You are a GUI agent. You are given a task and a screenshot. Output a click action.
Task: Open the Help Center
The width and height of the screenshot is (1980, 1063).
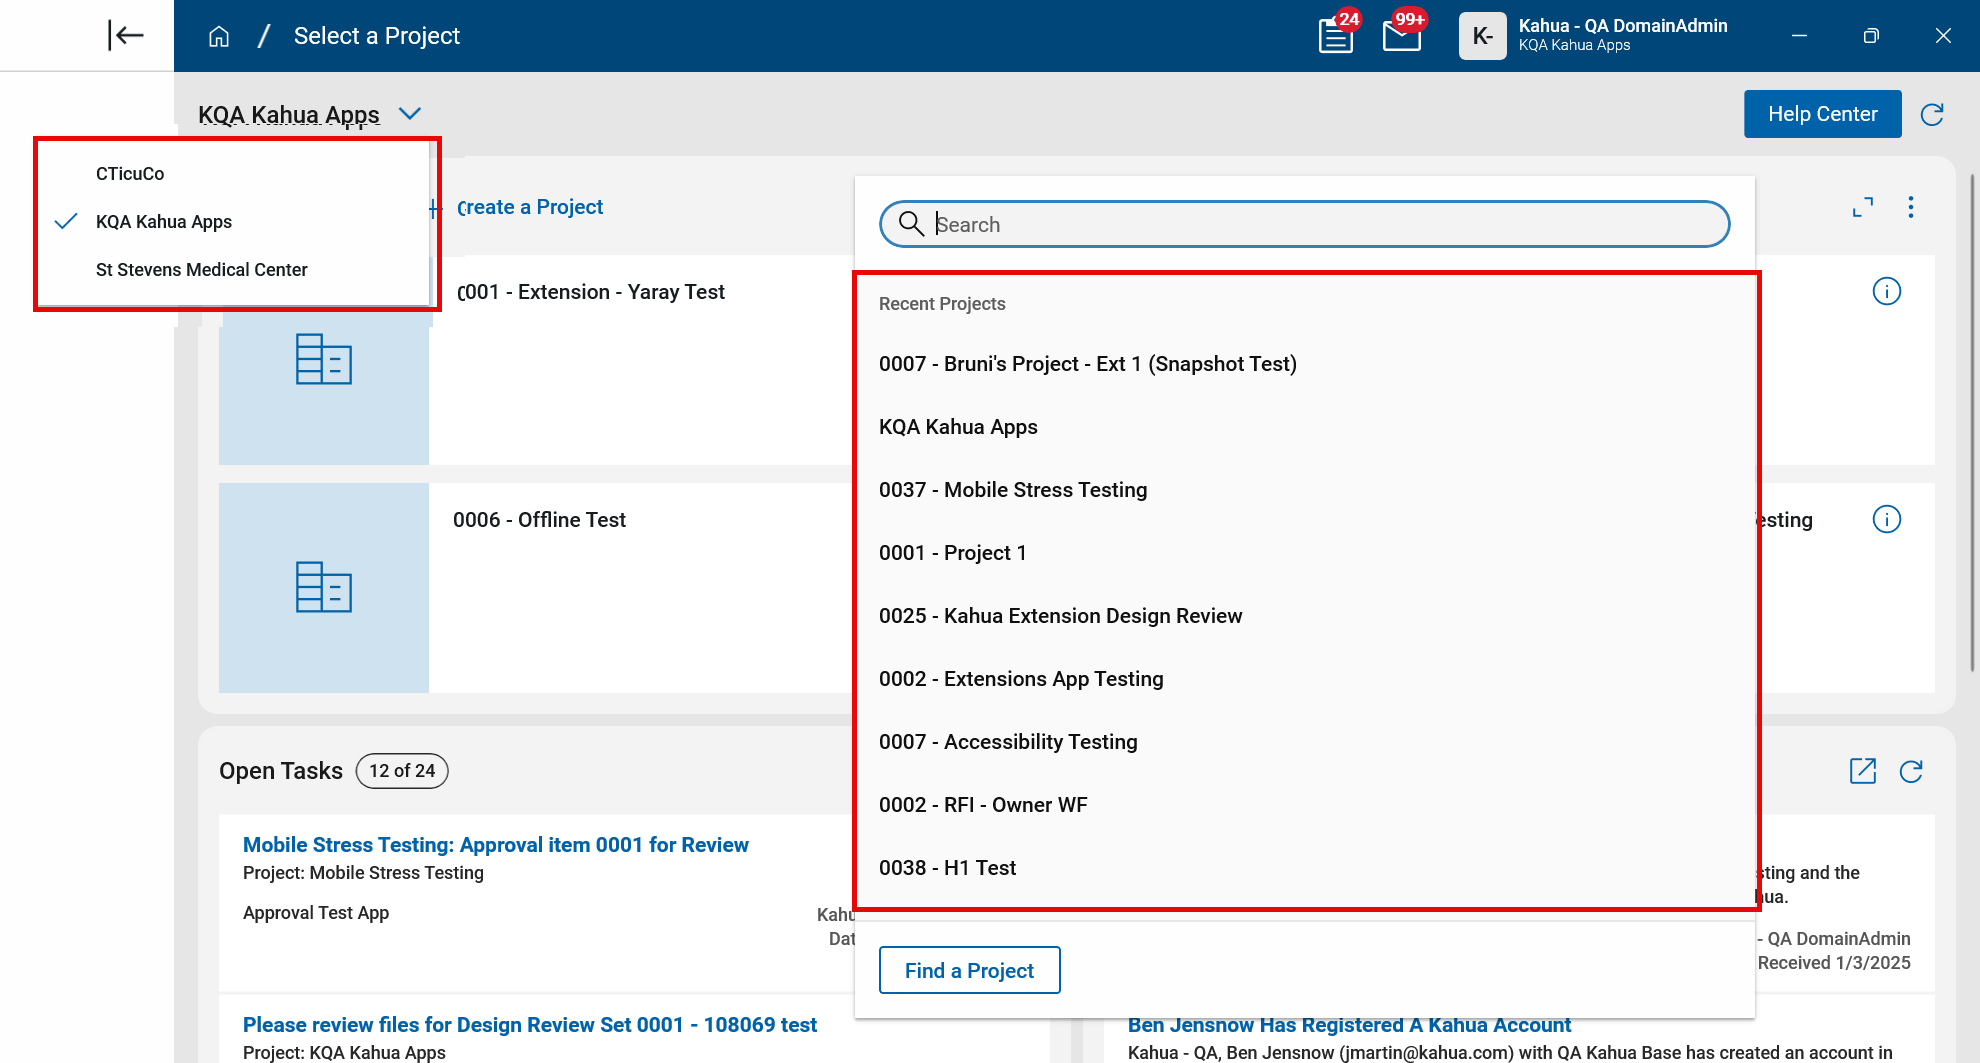tap(1822, 114)
